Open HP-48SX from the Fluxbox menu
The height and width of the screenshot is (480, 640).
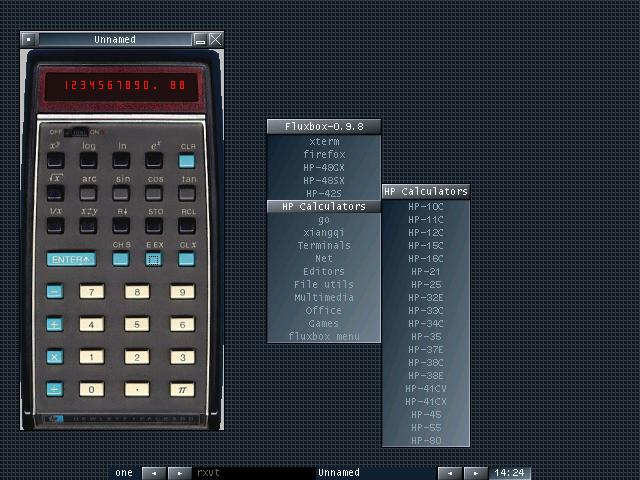coord(324,180)
